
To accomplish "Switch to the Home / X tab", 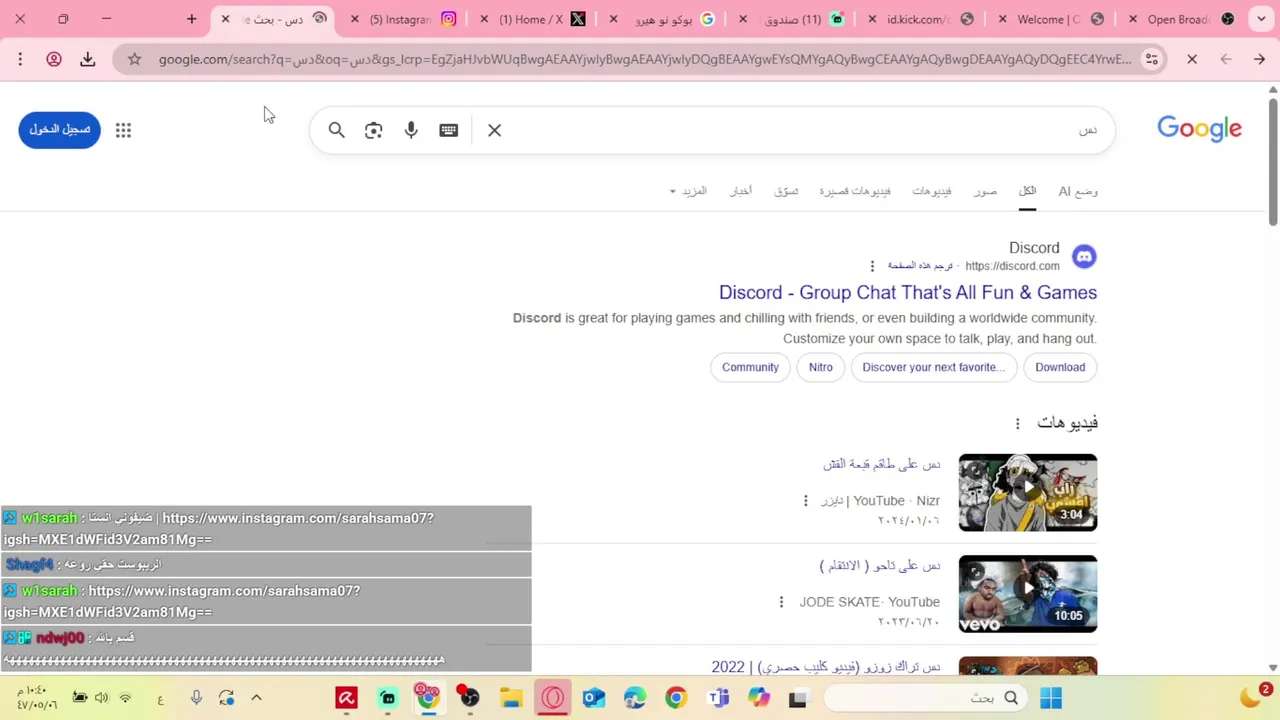I will [532, 19].
